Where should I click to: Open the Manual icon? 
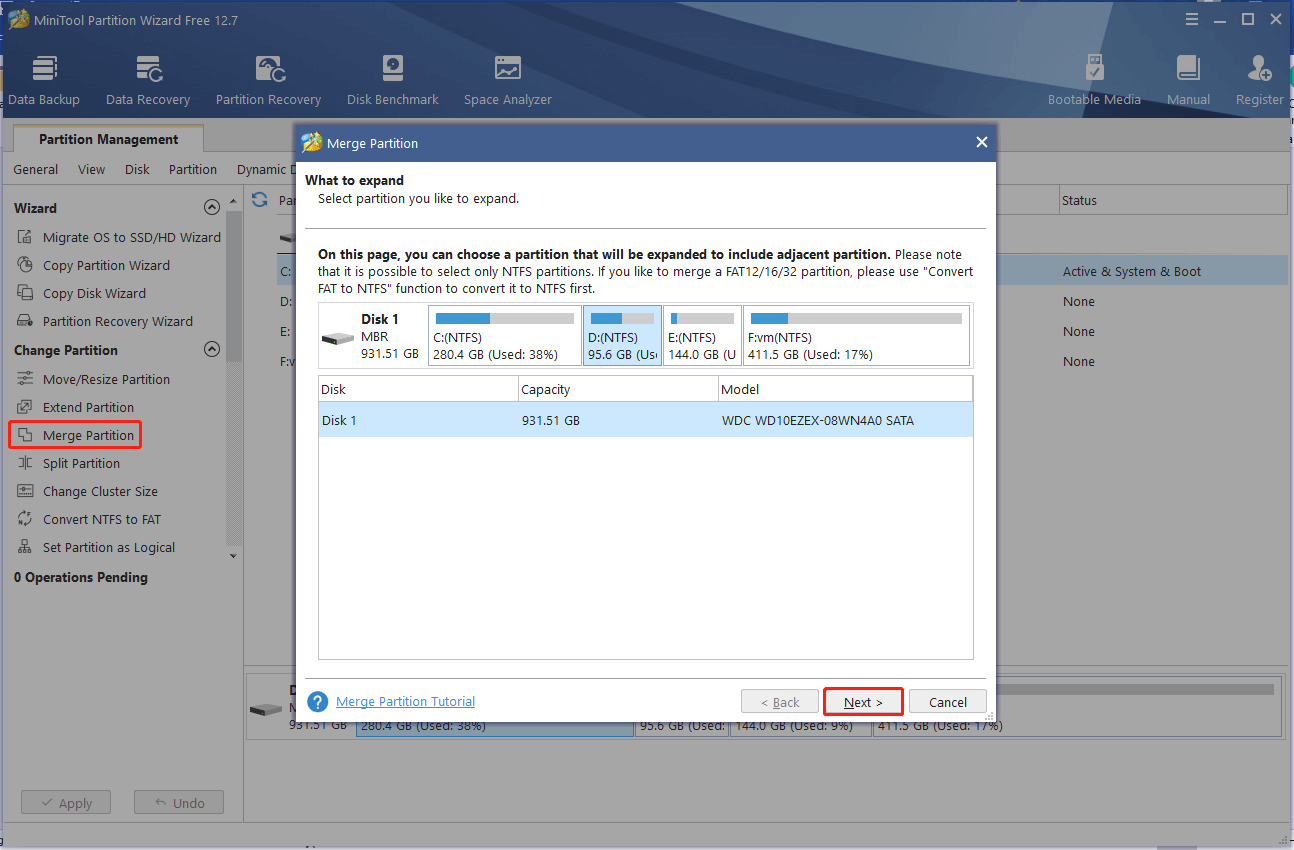pos(1188,80)
